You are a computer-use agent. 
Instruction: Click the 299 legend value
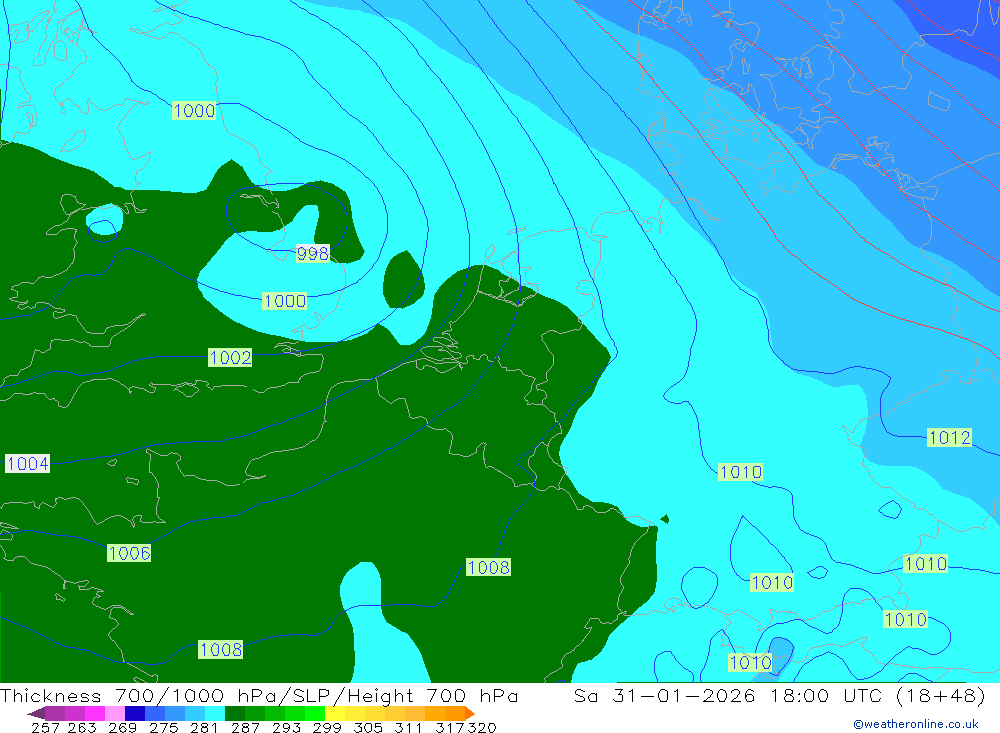click(x=327, y=727)
